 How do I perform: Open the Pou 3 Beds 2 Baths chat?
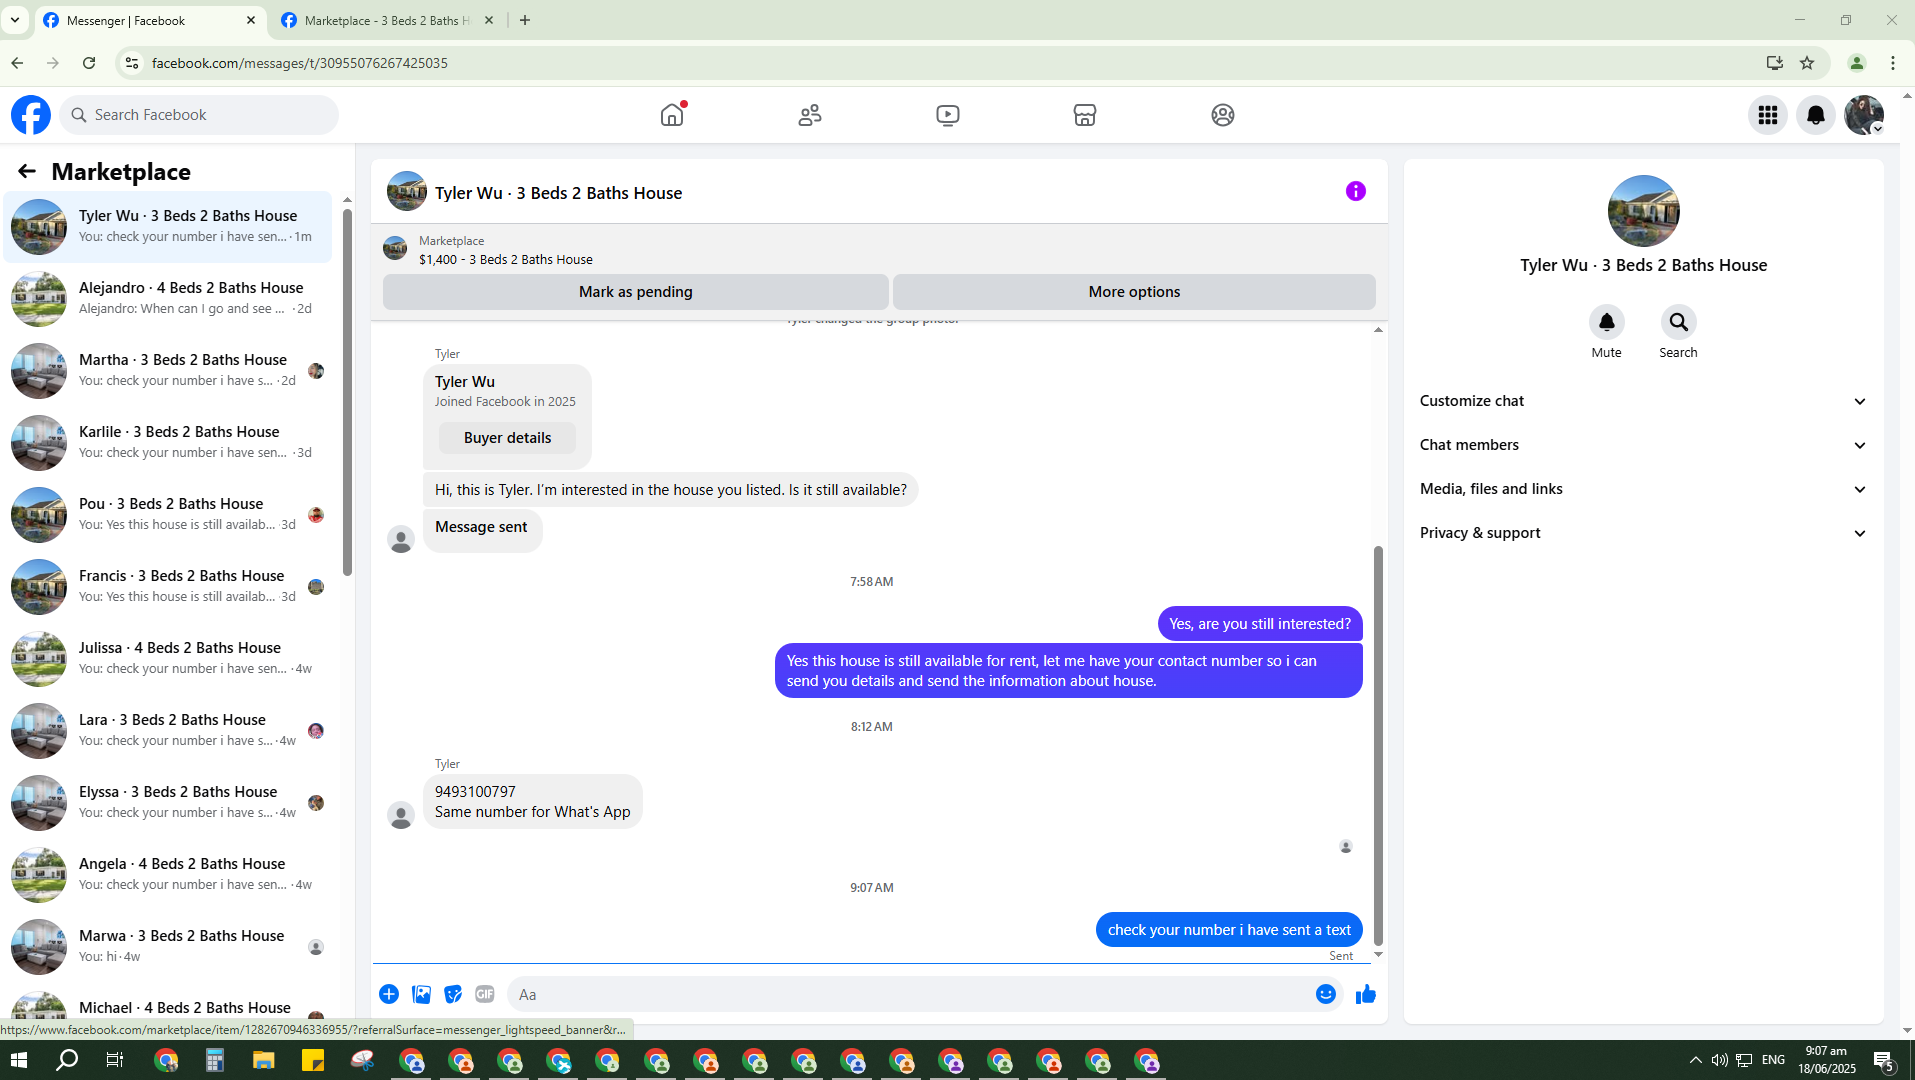[168, 515]
